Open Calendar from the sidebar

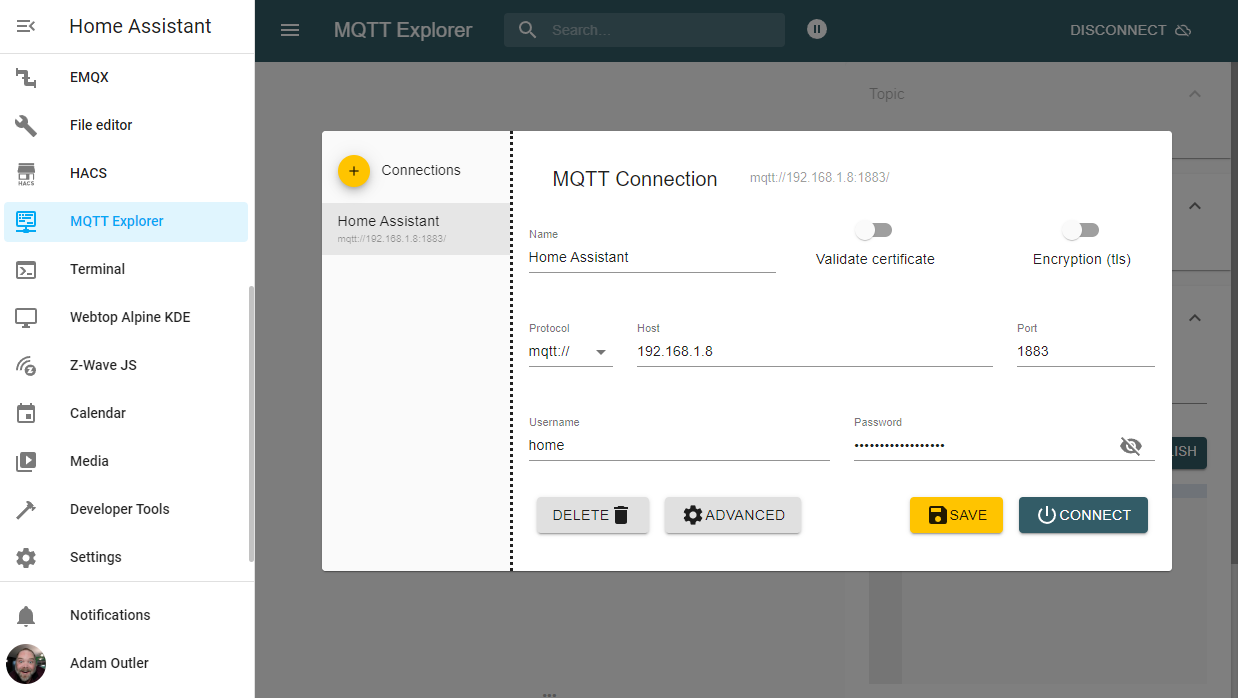pos(126,413)
